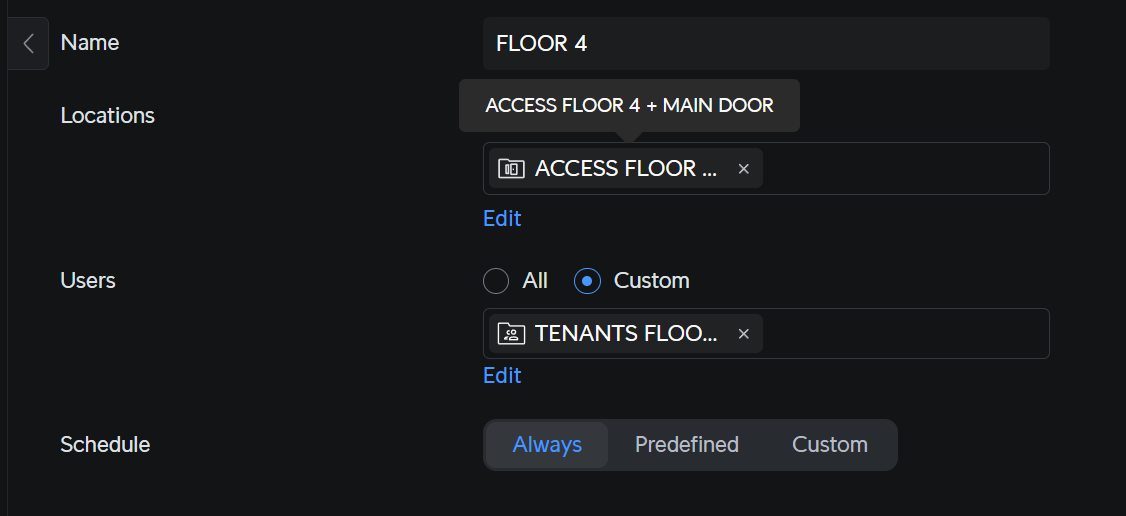Click the ACCESS FLOOR chip label text
The width and height of the screenshot is (1126, 516).
coord(626,168)
